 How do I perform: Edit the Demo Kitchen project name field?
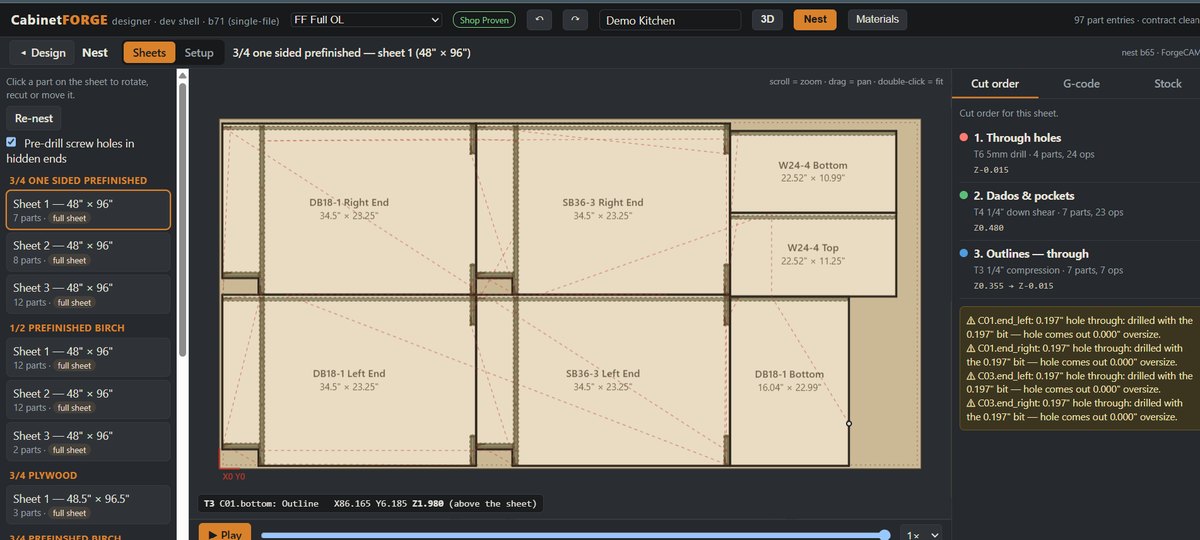[x=670, y=20]
